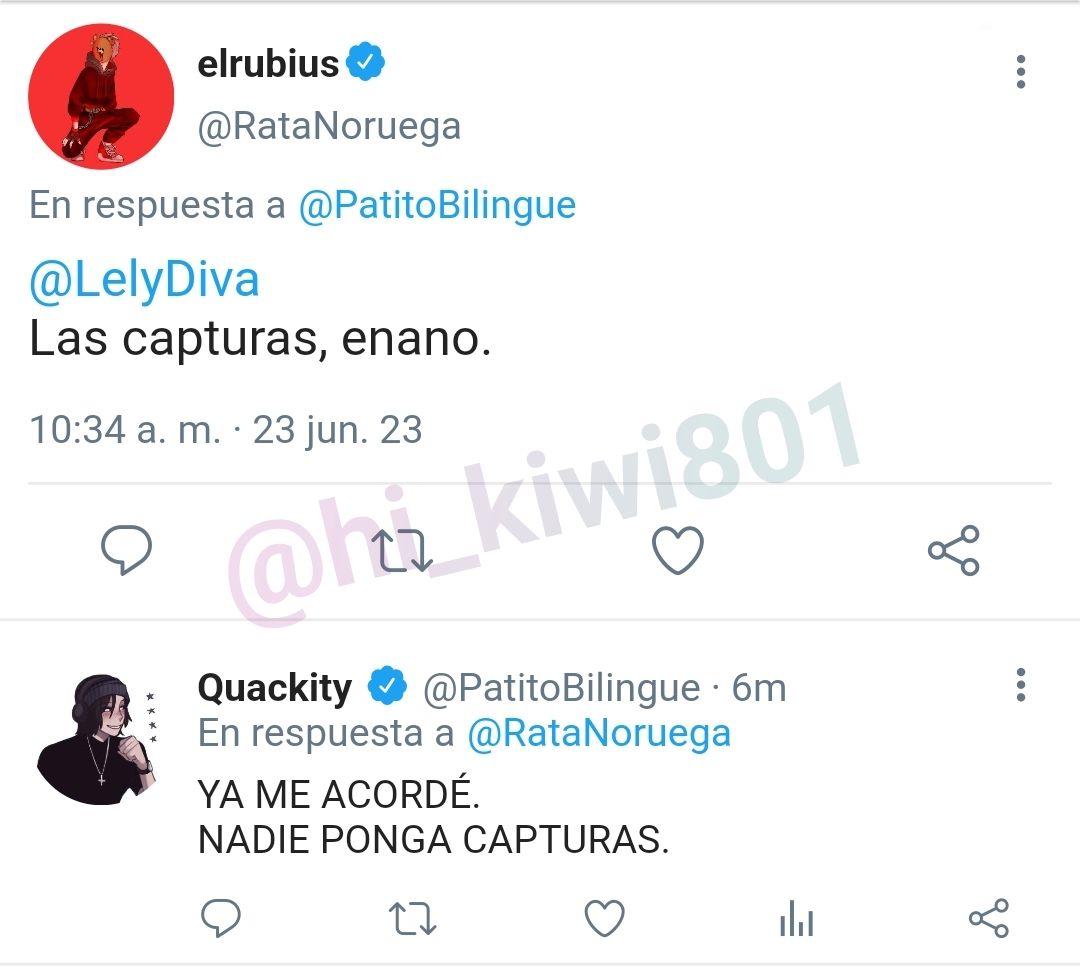Open the elrubius display name
The image size is (1080, 977).
[268, 63]
